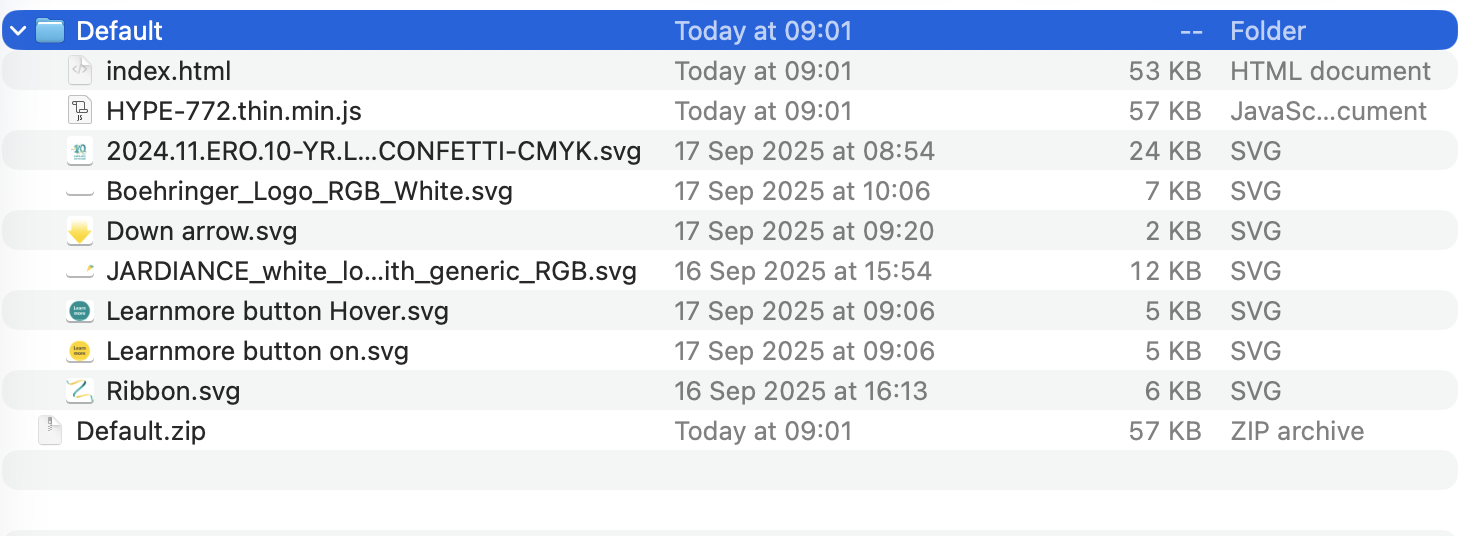Select the index.html file name
1464x536 pixels.
pyautogui.click(x=169, y=71)
